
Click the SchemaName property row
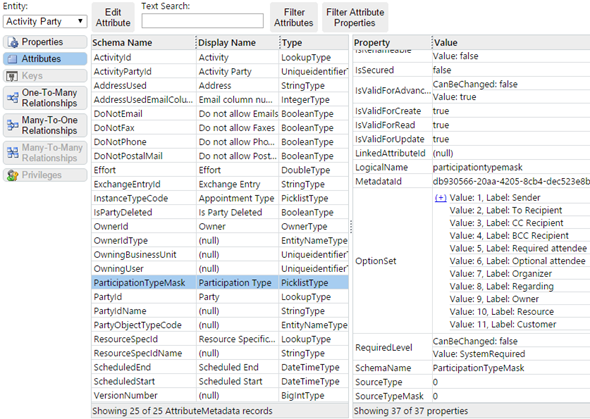click(x=471, y=368)
